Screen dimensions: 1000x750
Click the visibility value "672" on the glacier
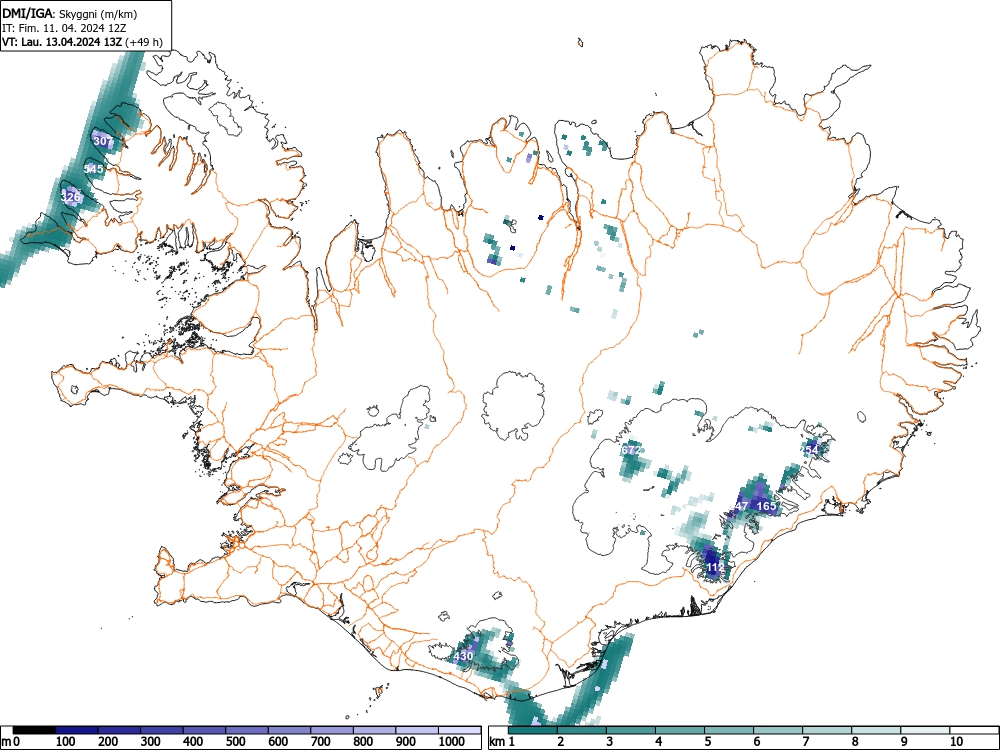[630, 450]
